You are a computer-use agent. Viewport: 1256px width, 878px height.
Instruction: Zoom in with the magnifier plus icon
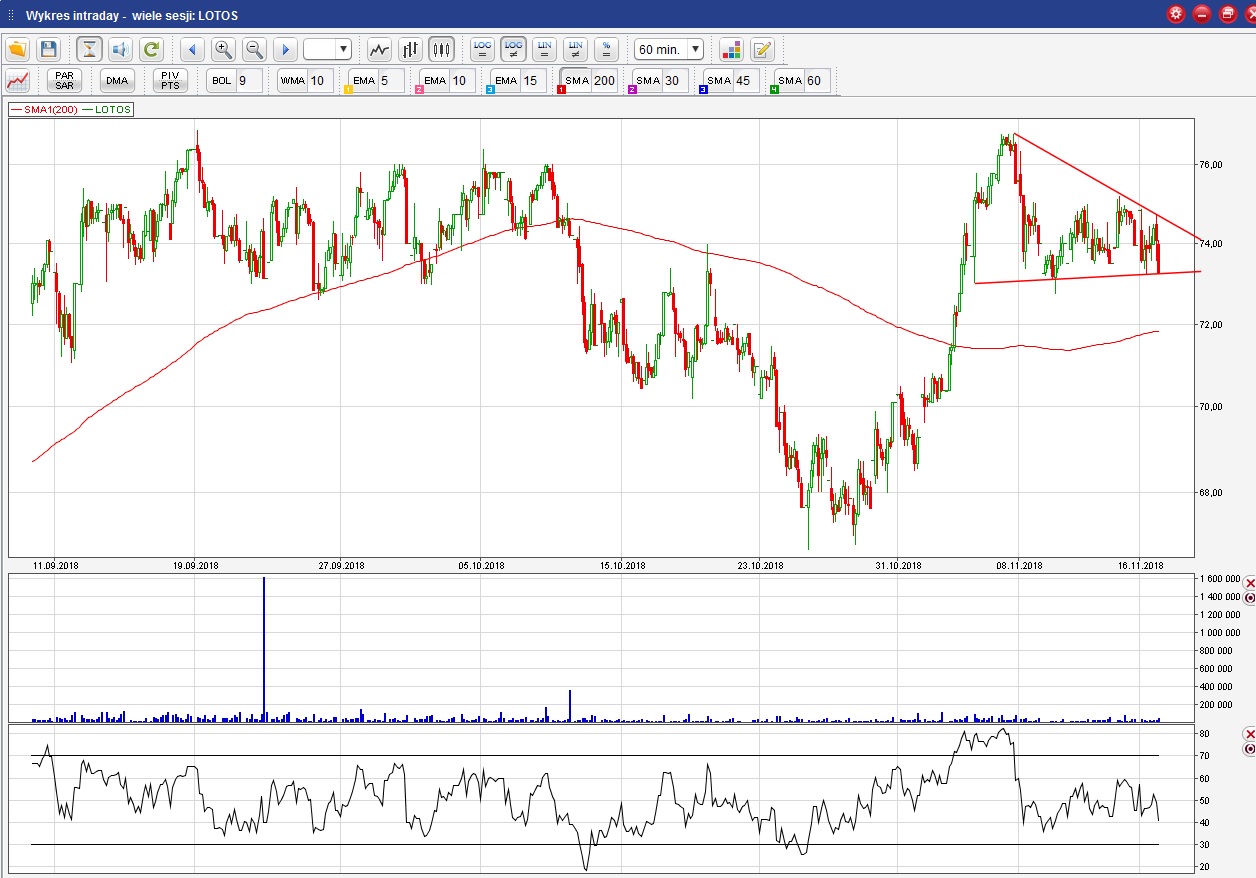[223, 49]
